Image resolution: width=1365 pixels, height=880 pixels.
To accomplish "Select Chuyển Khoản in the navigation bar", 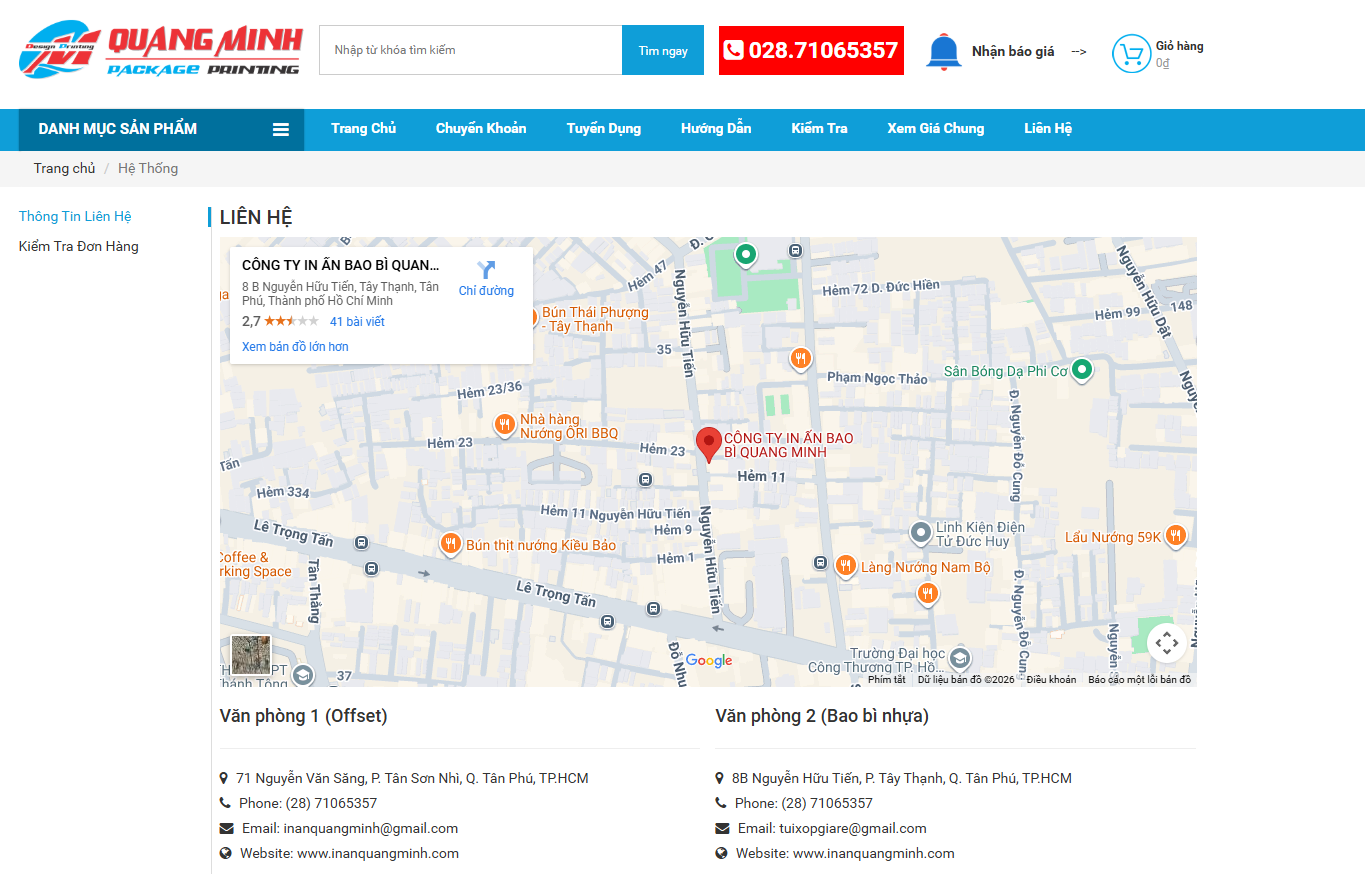I will tap(480, 128).
